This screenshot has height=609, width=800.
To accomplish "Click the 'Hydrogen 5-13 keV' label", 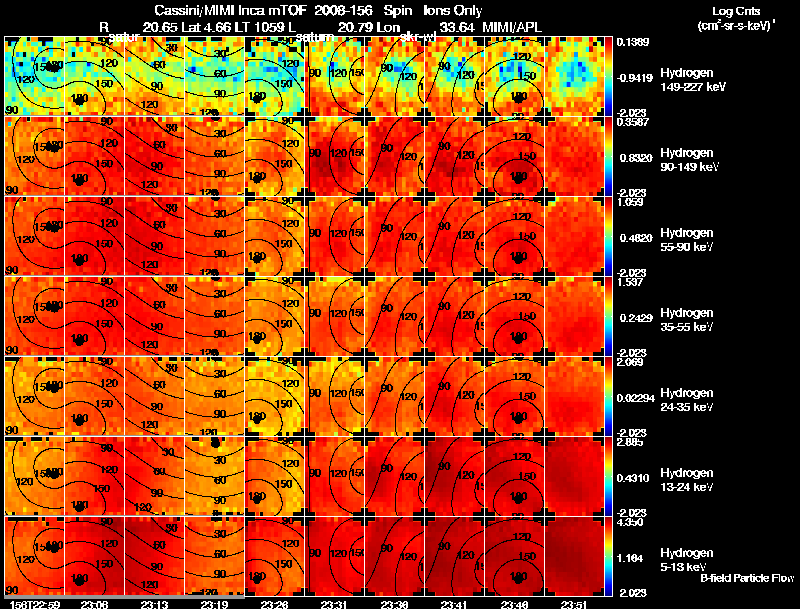I will [687, 560].
